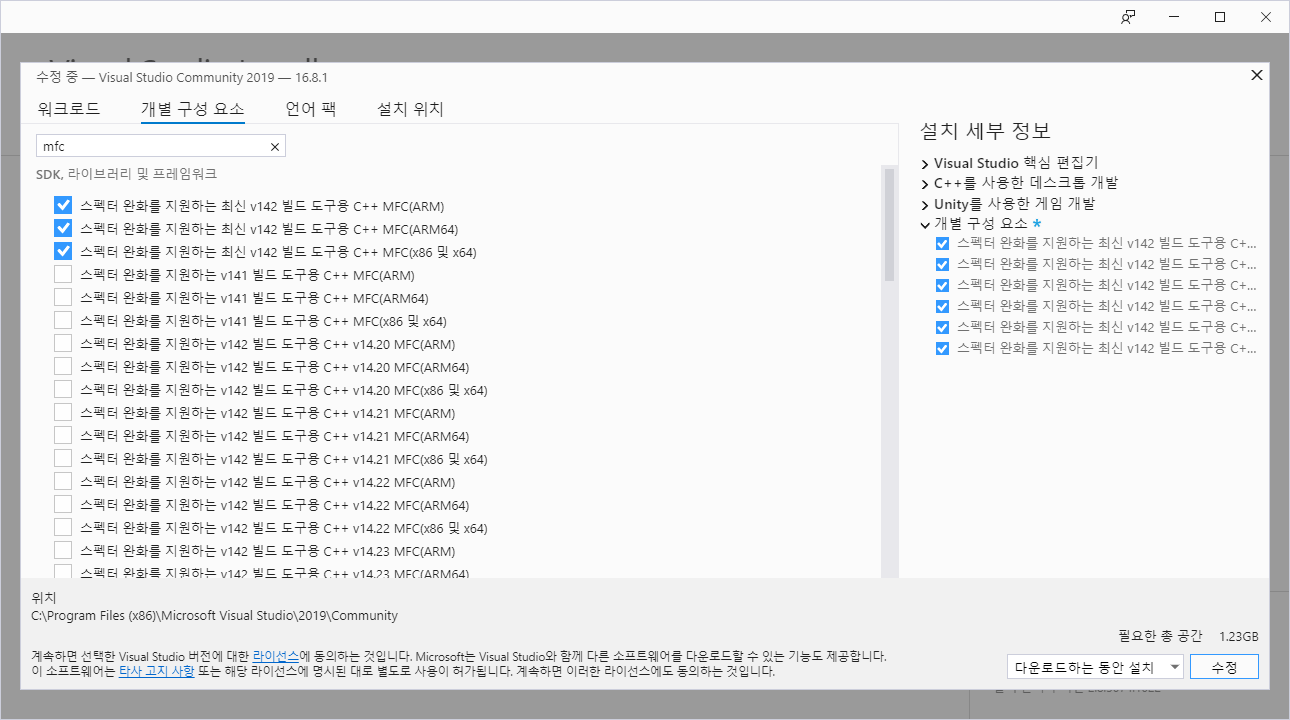The image size is (1290, 720).
Task: Enable v142 C++ v14.20 MFC(ARM) checkbox
Action: click(x=63, y=344)
